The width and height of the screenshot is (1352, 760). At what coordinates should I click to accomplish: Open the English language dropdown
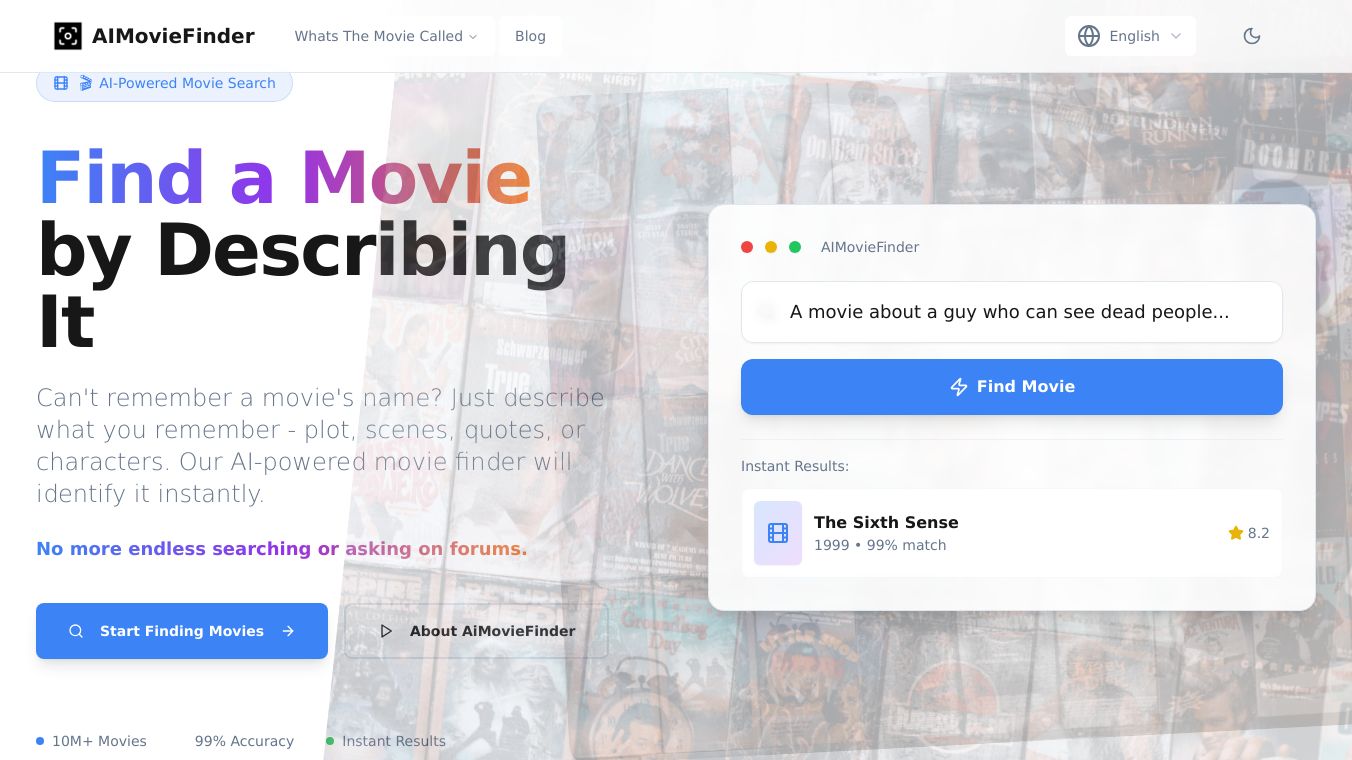(1130, 36)
